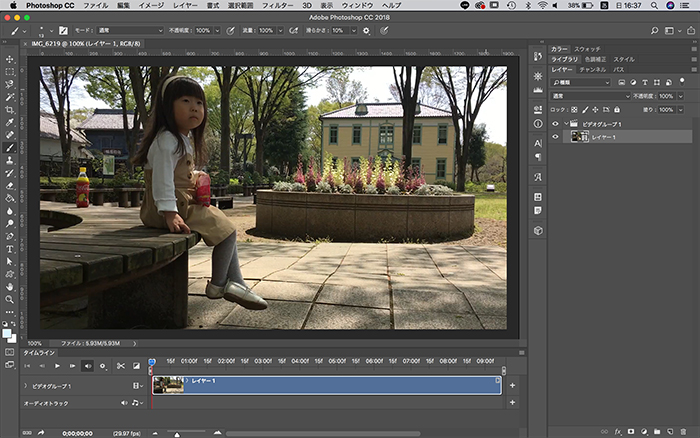Mute the audio track
Screen dimensions: 700x438
point(124,403)
